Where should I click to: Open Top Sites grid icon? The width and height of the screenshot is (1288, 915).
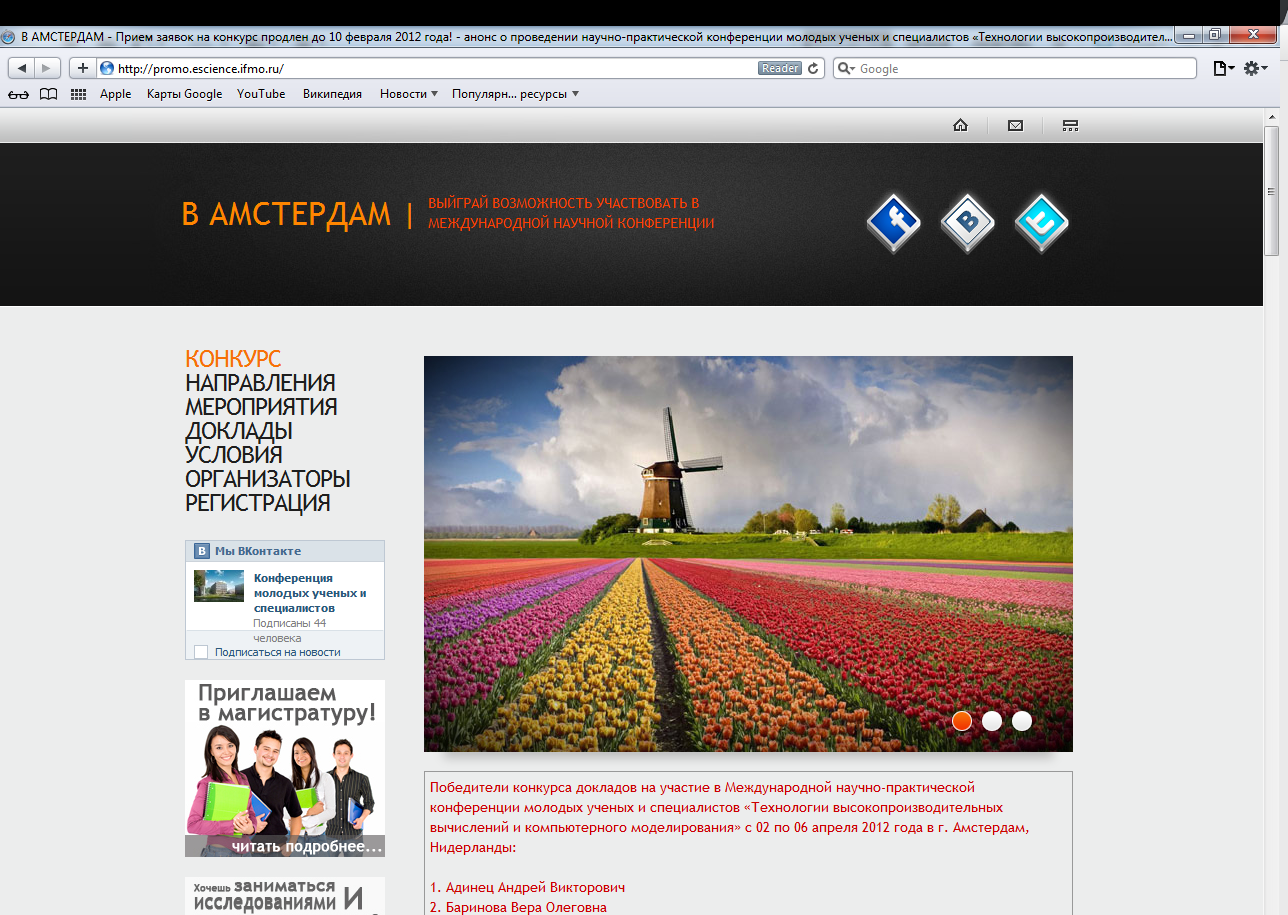coord(78,94)
